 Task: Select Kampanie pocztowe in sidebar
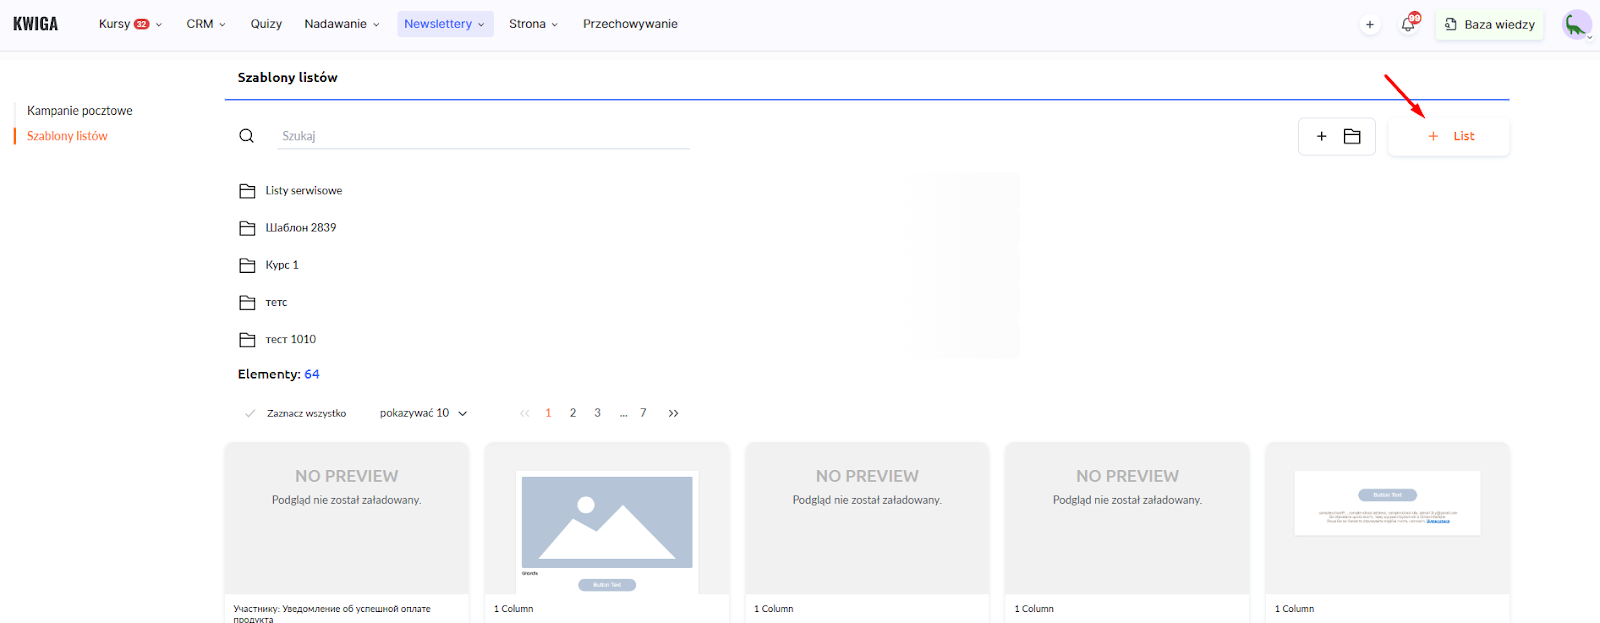80,111
